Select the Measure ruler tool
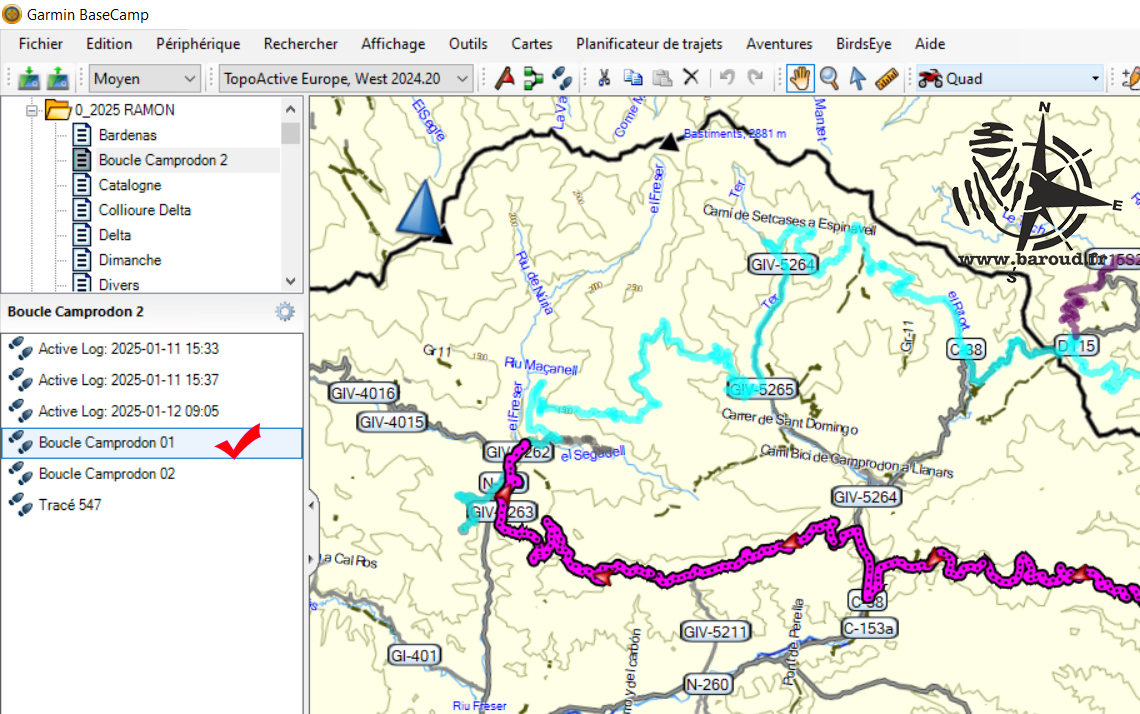The width and height of the screenshot is (1140, 714). point(886,79)
